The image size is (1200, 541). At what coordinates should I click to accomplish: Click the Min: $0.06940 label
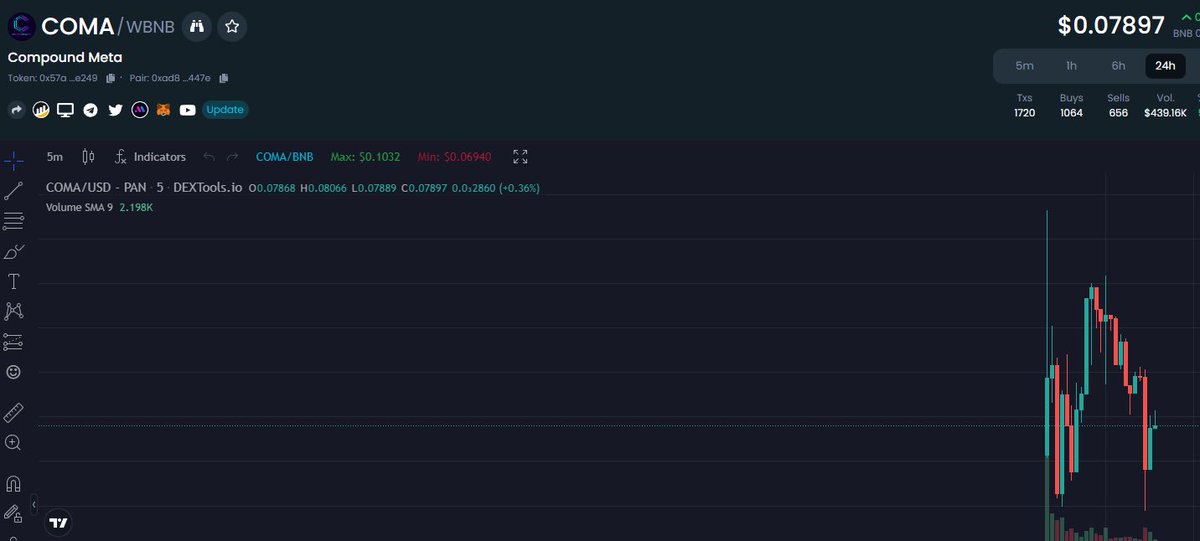coord(454,157)
